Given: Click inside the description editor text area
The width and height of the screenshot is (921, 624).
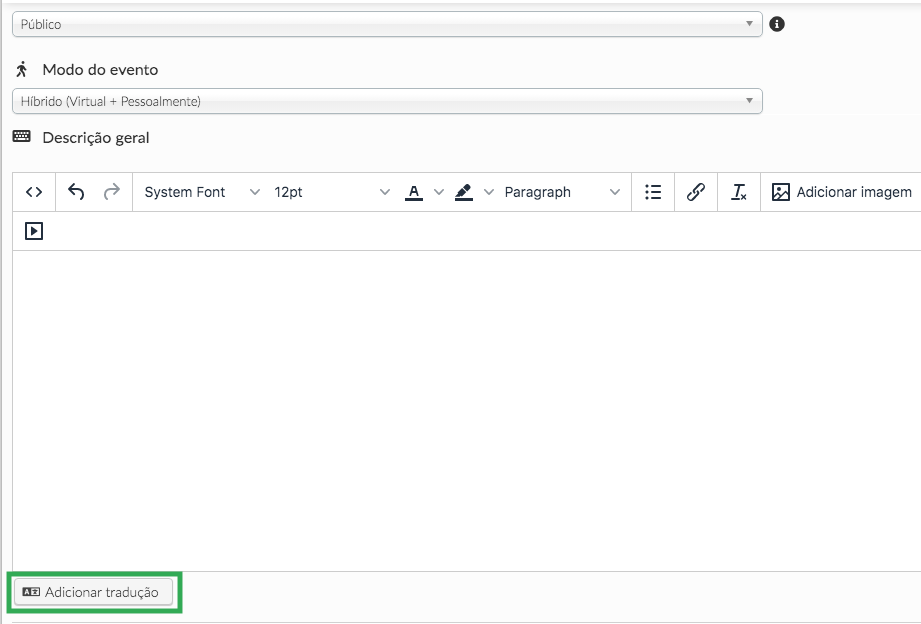Looking at the screenshot, I should pos(467,410).
